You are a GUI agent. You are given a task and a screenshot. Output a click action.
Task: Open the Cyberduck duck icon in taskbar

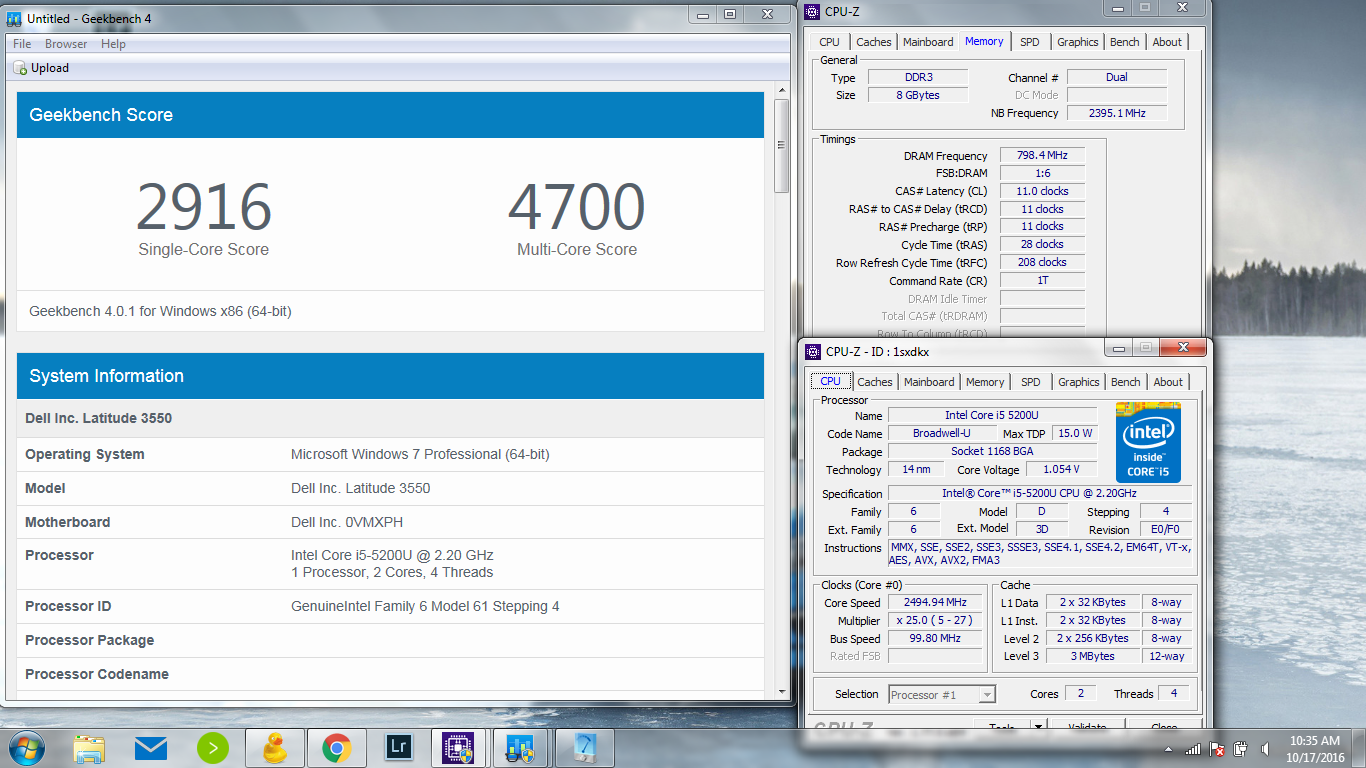click(274, 748)
